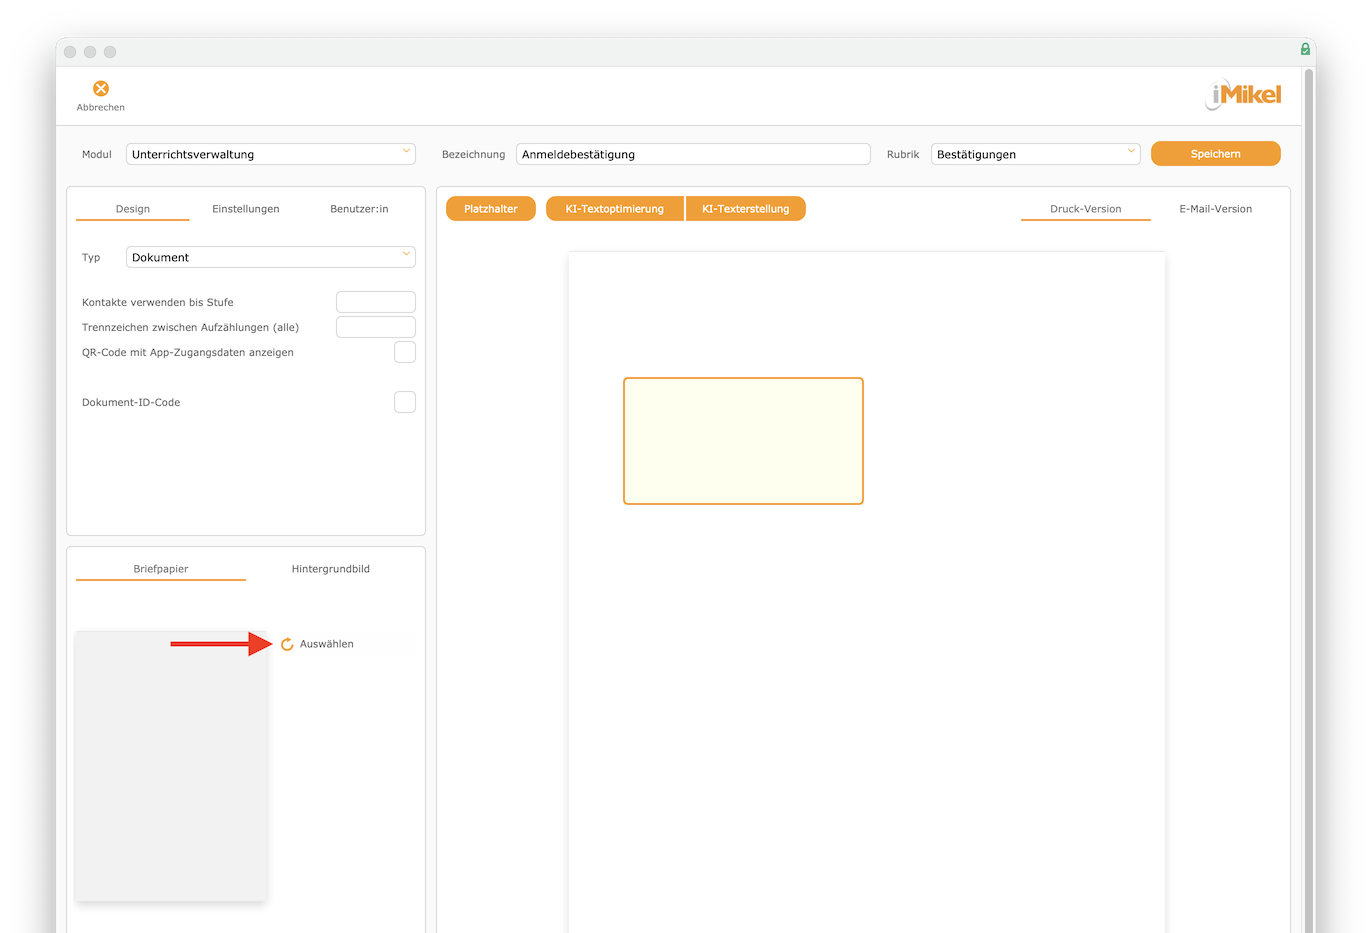Click the Dokument-ID-Code label
1372x933 pixels.
click(x=131, y=402)
